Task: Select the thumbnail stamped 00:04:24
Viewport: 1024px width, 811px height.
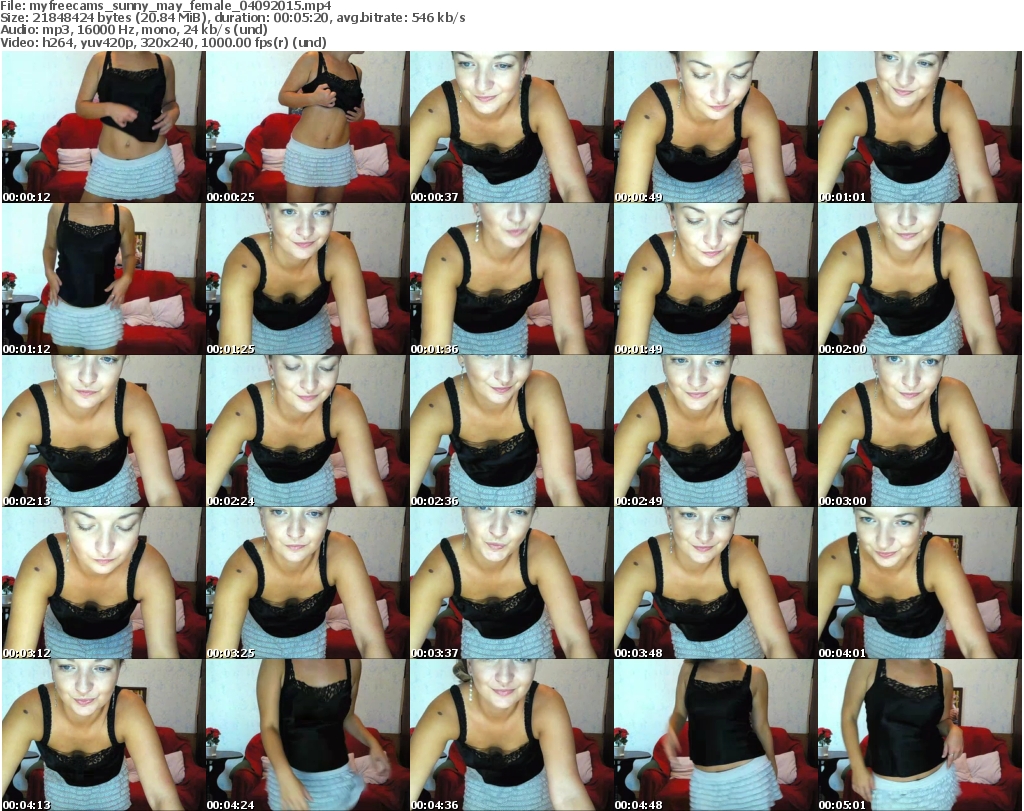Action: (307, 735)
